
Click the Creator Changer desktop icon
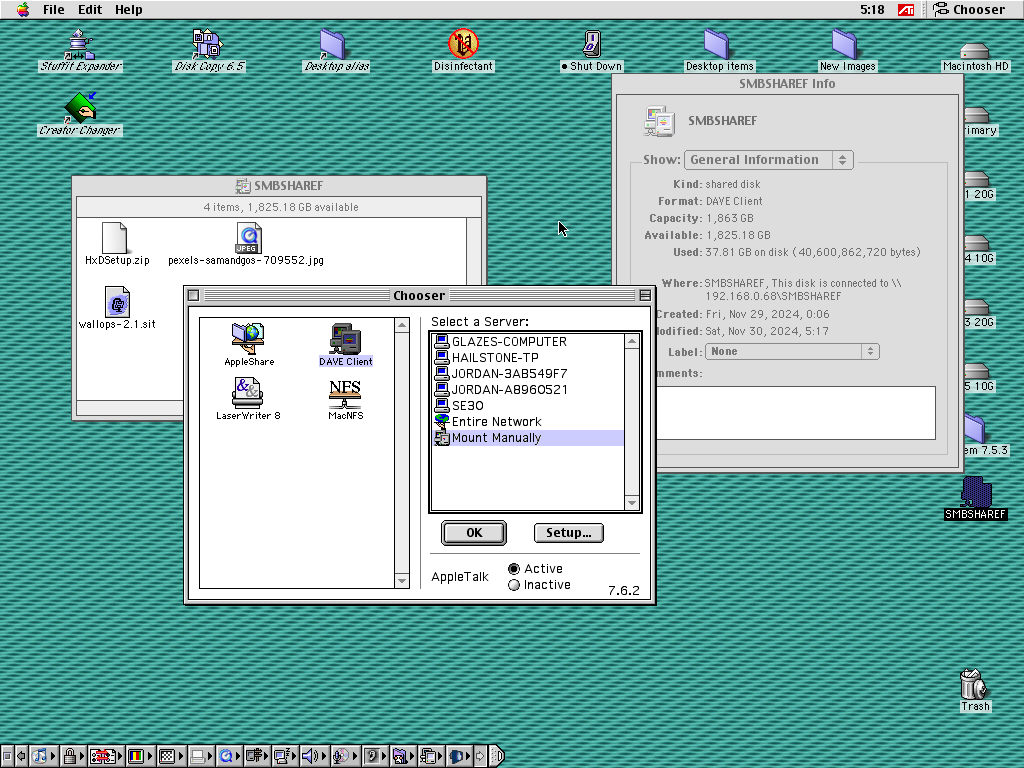coord(80,114)
